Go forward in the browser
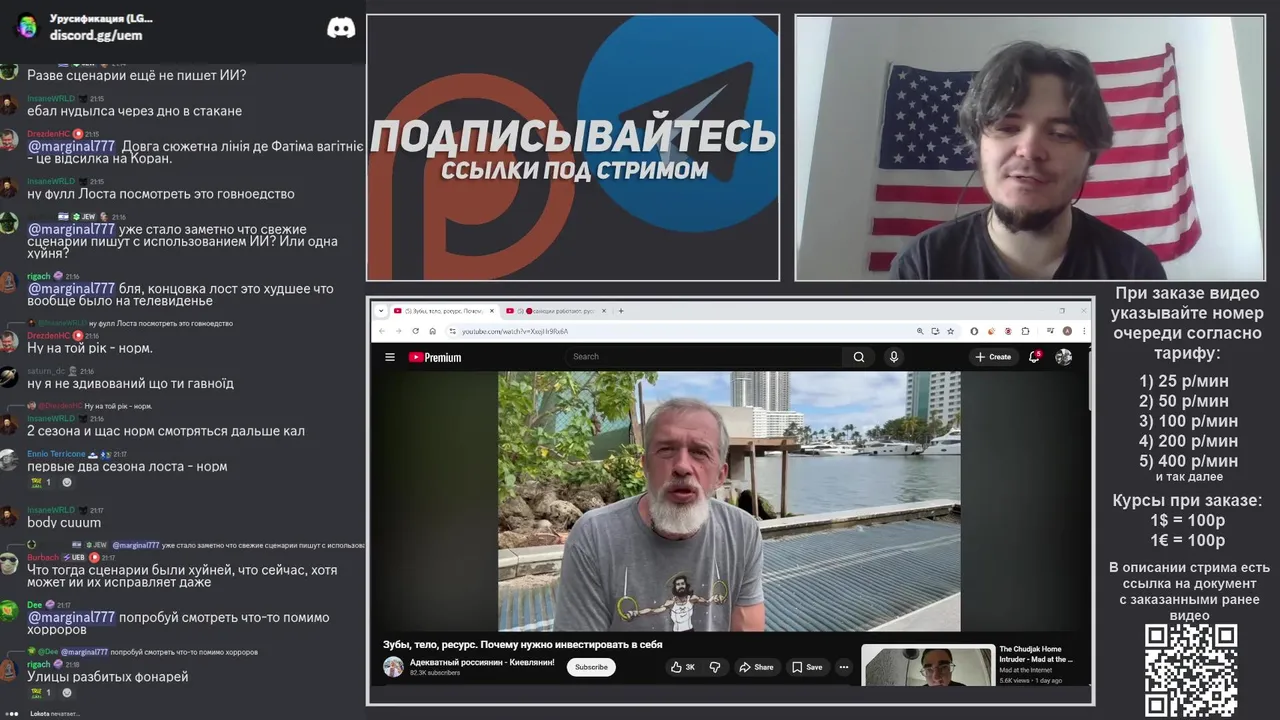Viewport: 1280px width, 720px height. pos(398,331)
